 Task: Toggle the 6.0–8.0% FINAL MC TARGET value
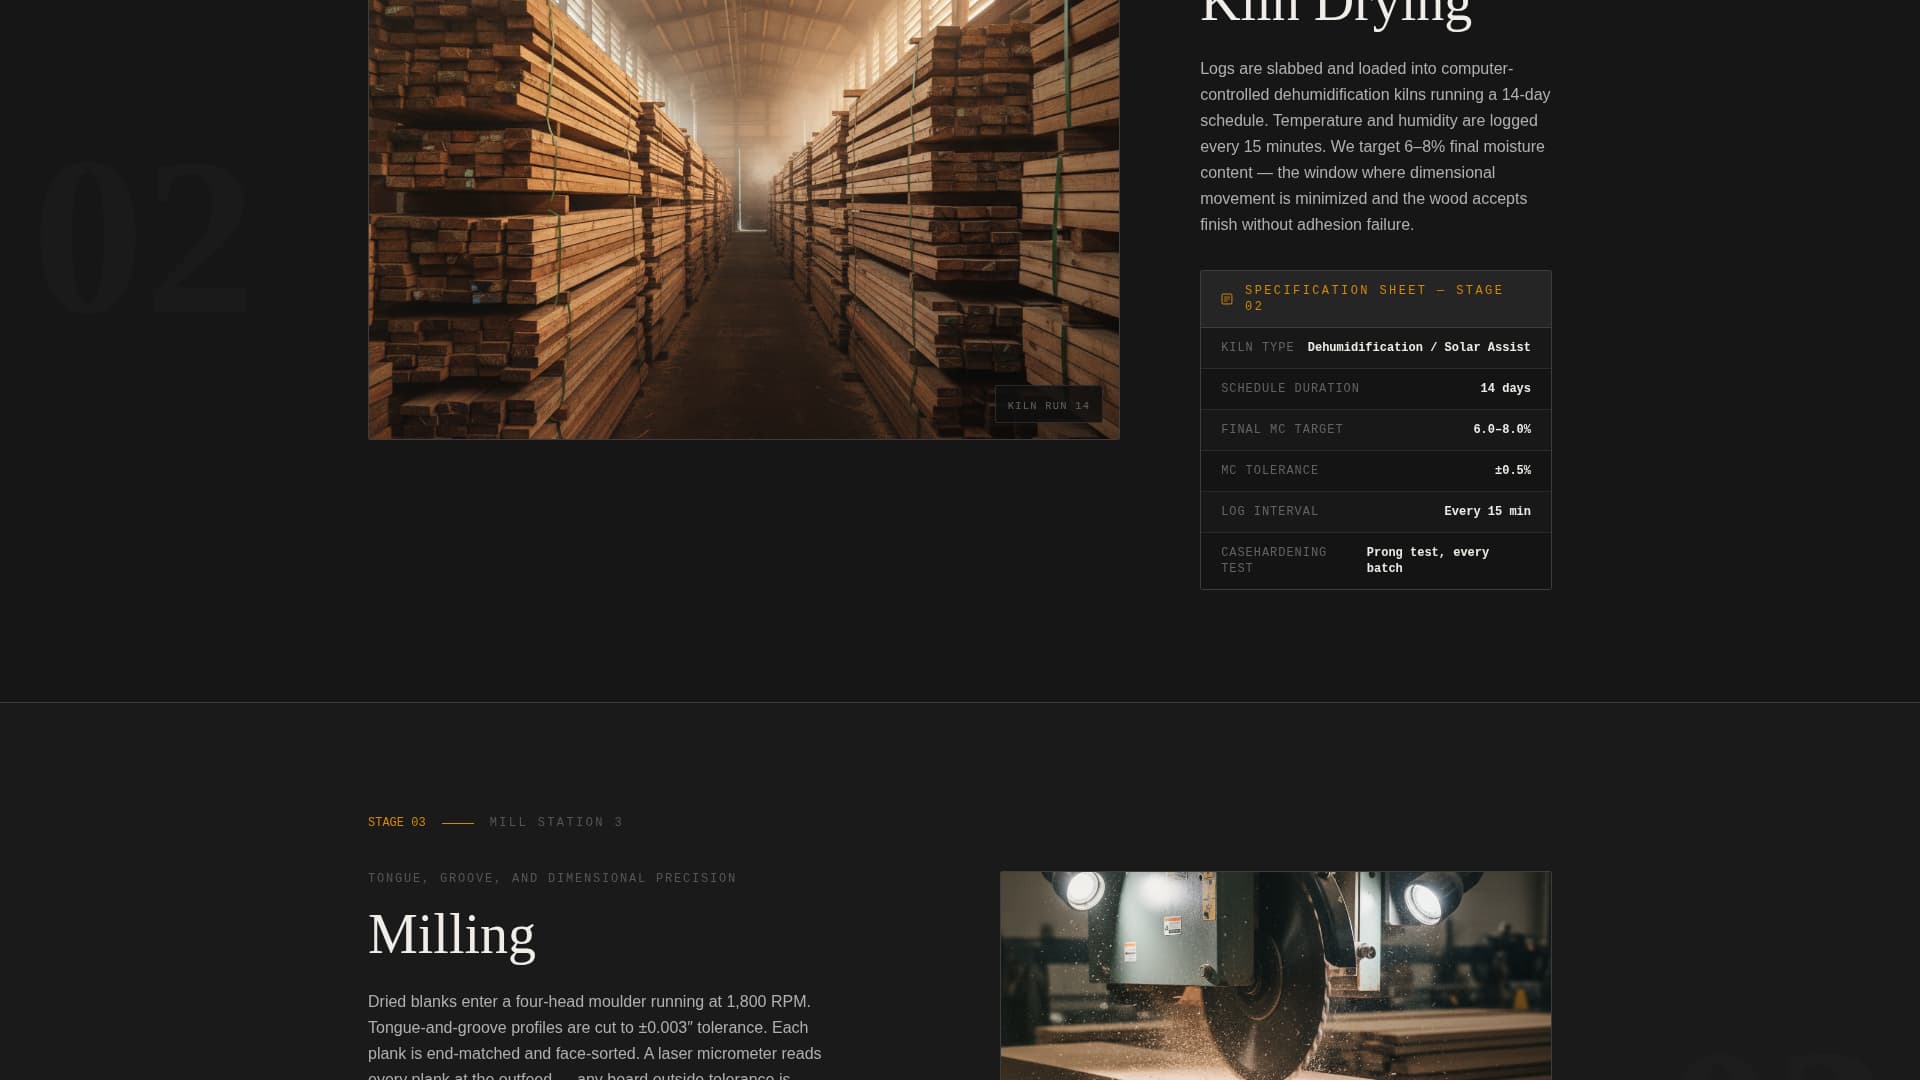[1502, 429]
